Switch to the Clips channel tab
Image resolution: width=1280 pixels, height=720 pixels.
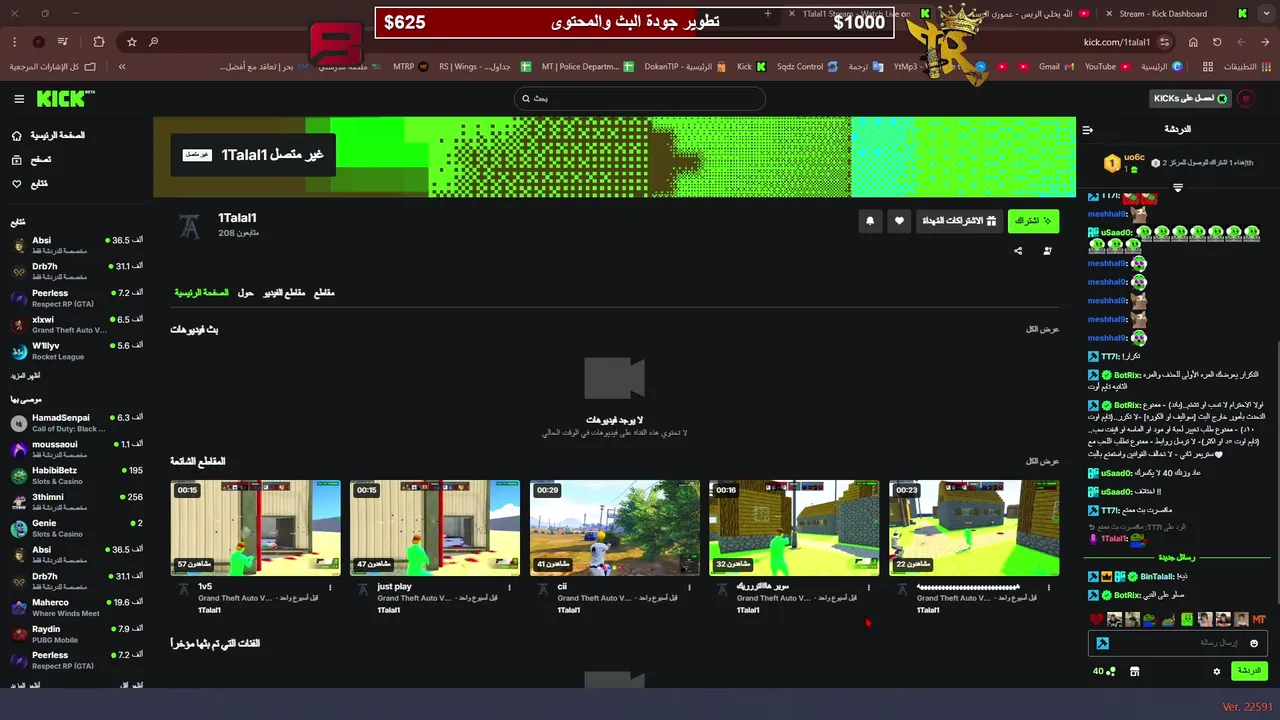[x=324, y=293]
